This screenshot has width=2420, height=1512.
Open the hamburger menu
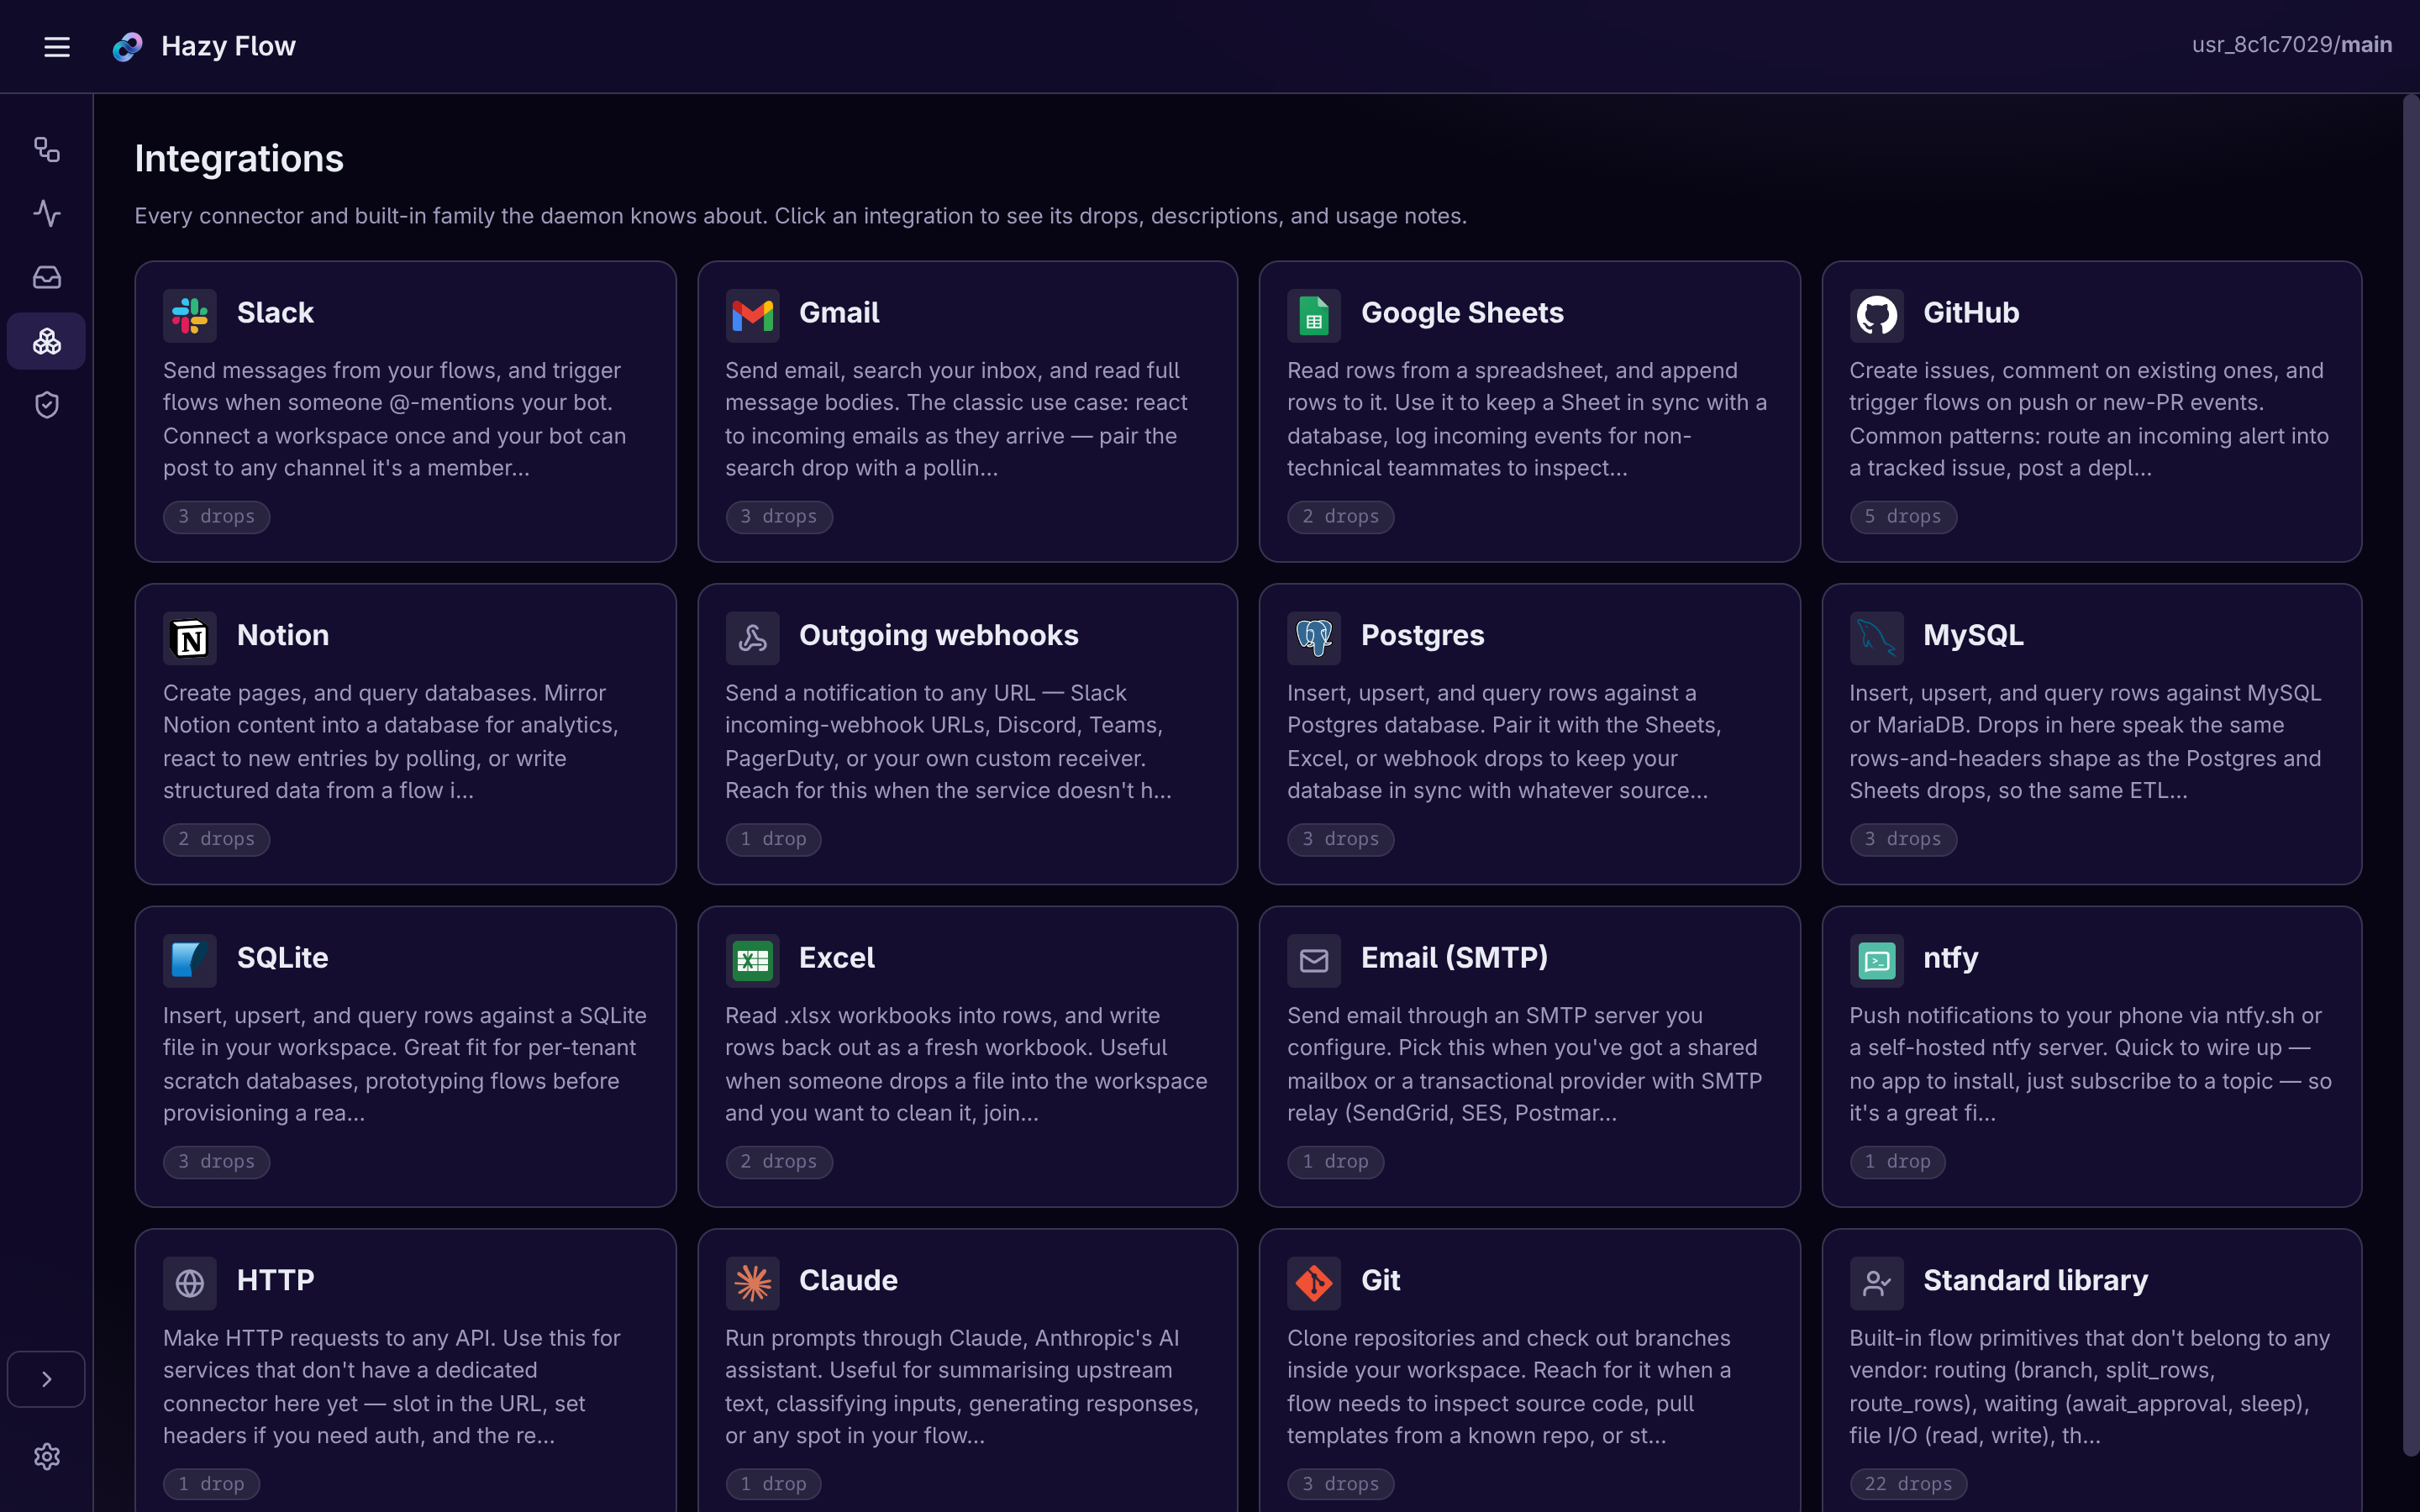coord(57,46)
